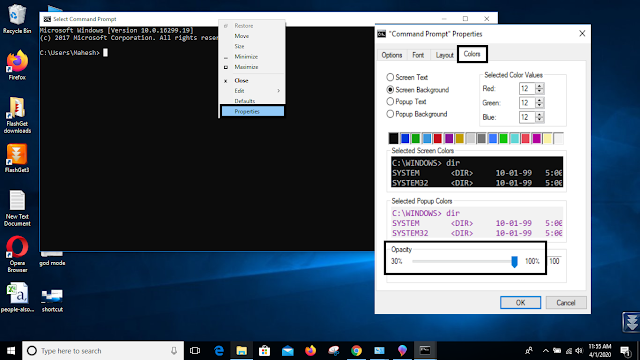Click the Red value input field

pos(527,89)
